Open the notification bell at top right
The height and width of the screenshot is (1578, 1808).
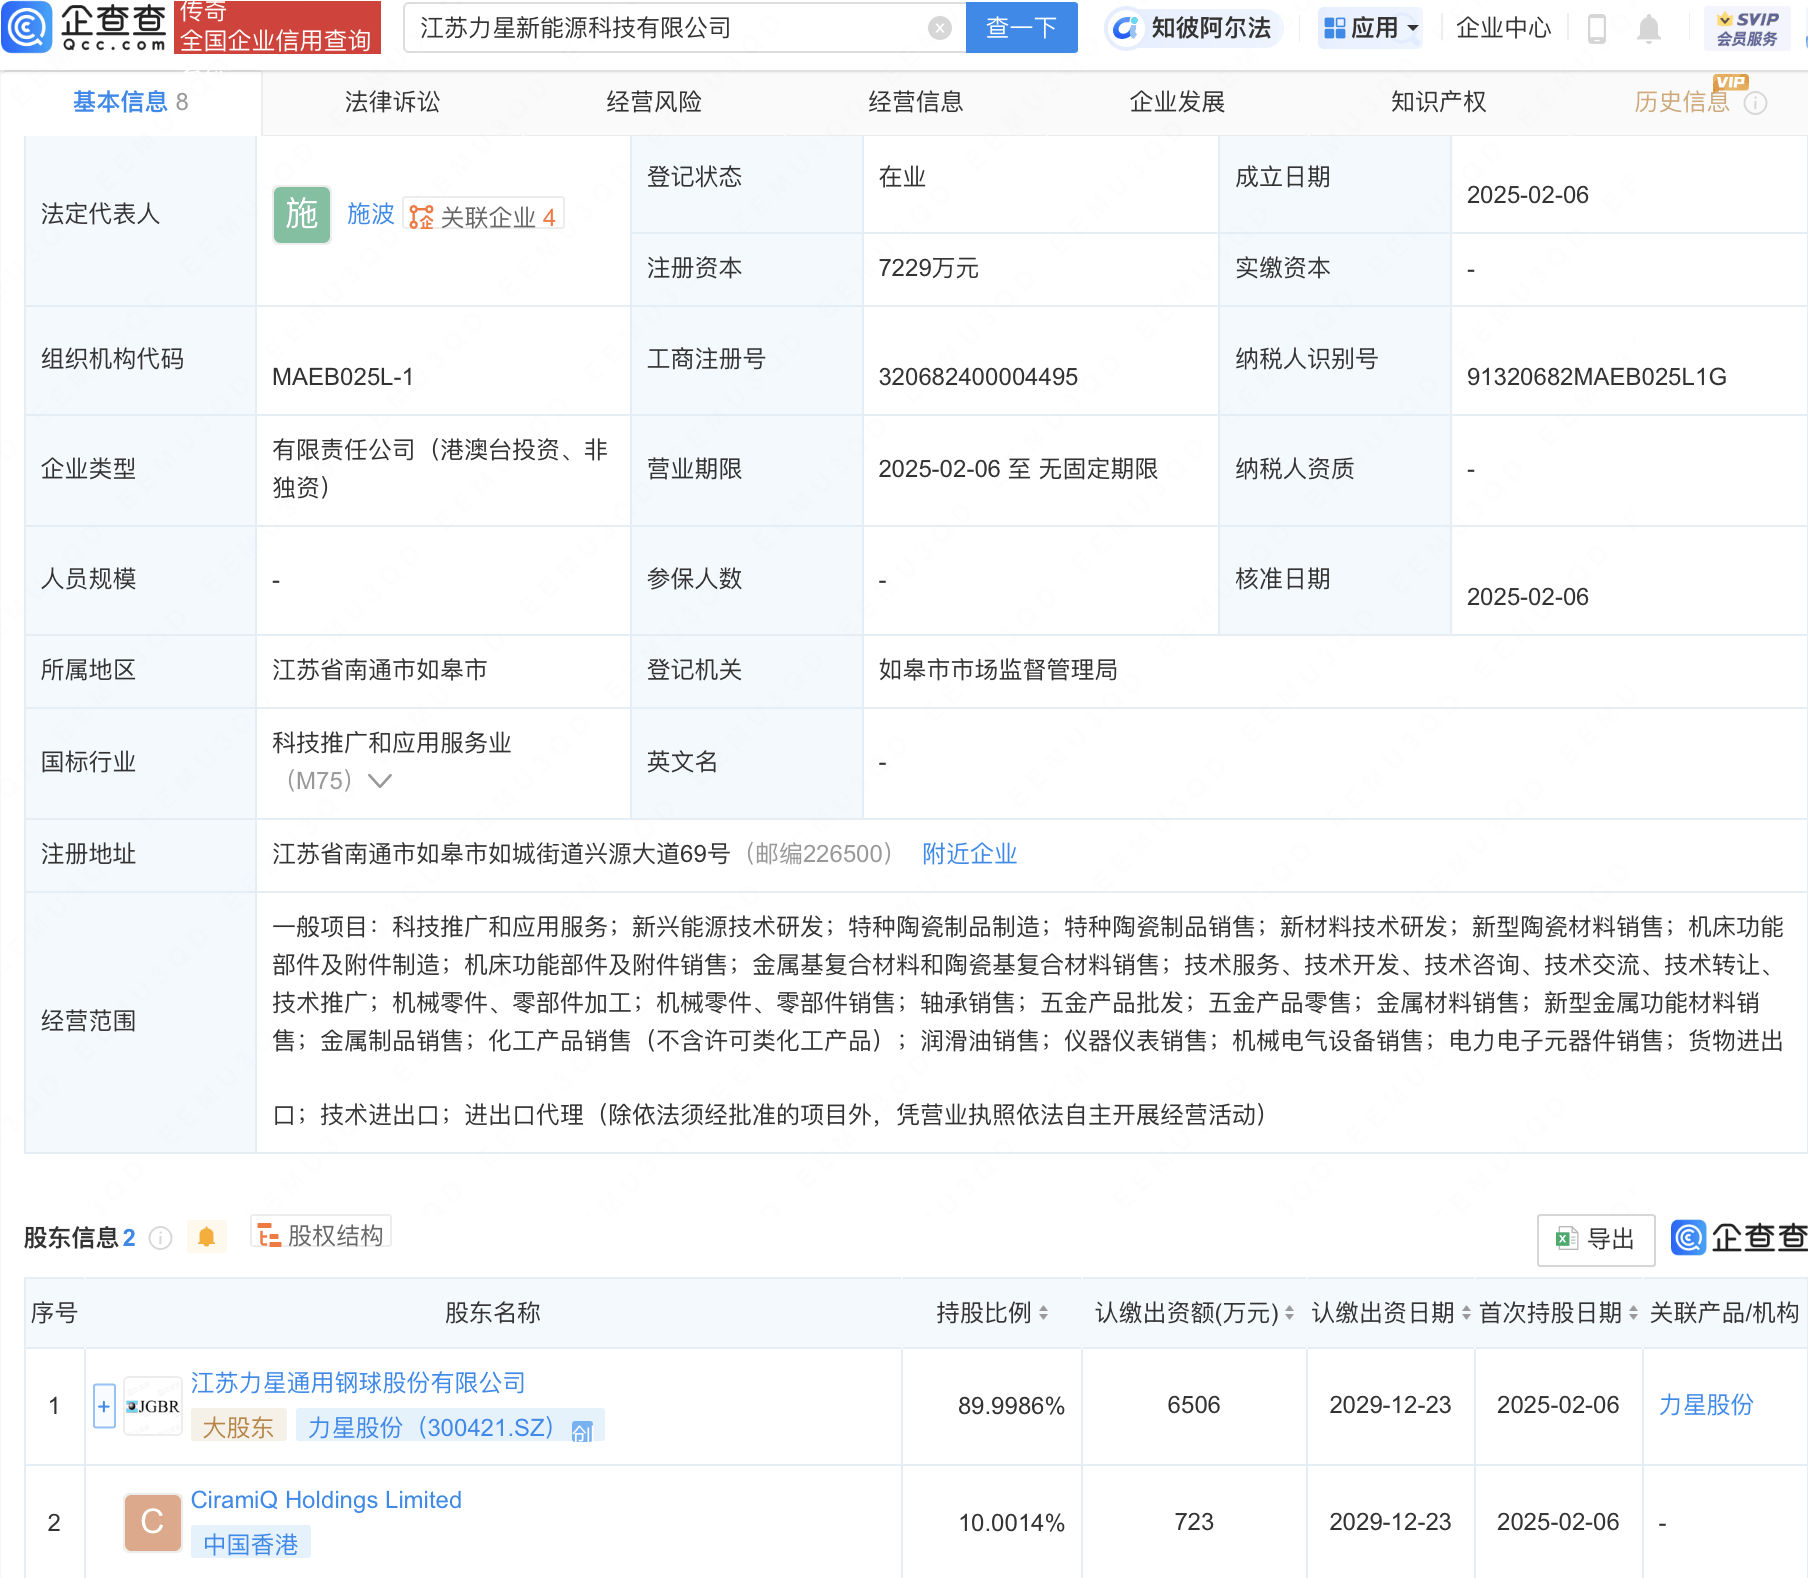click(1649, 28)
